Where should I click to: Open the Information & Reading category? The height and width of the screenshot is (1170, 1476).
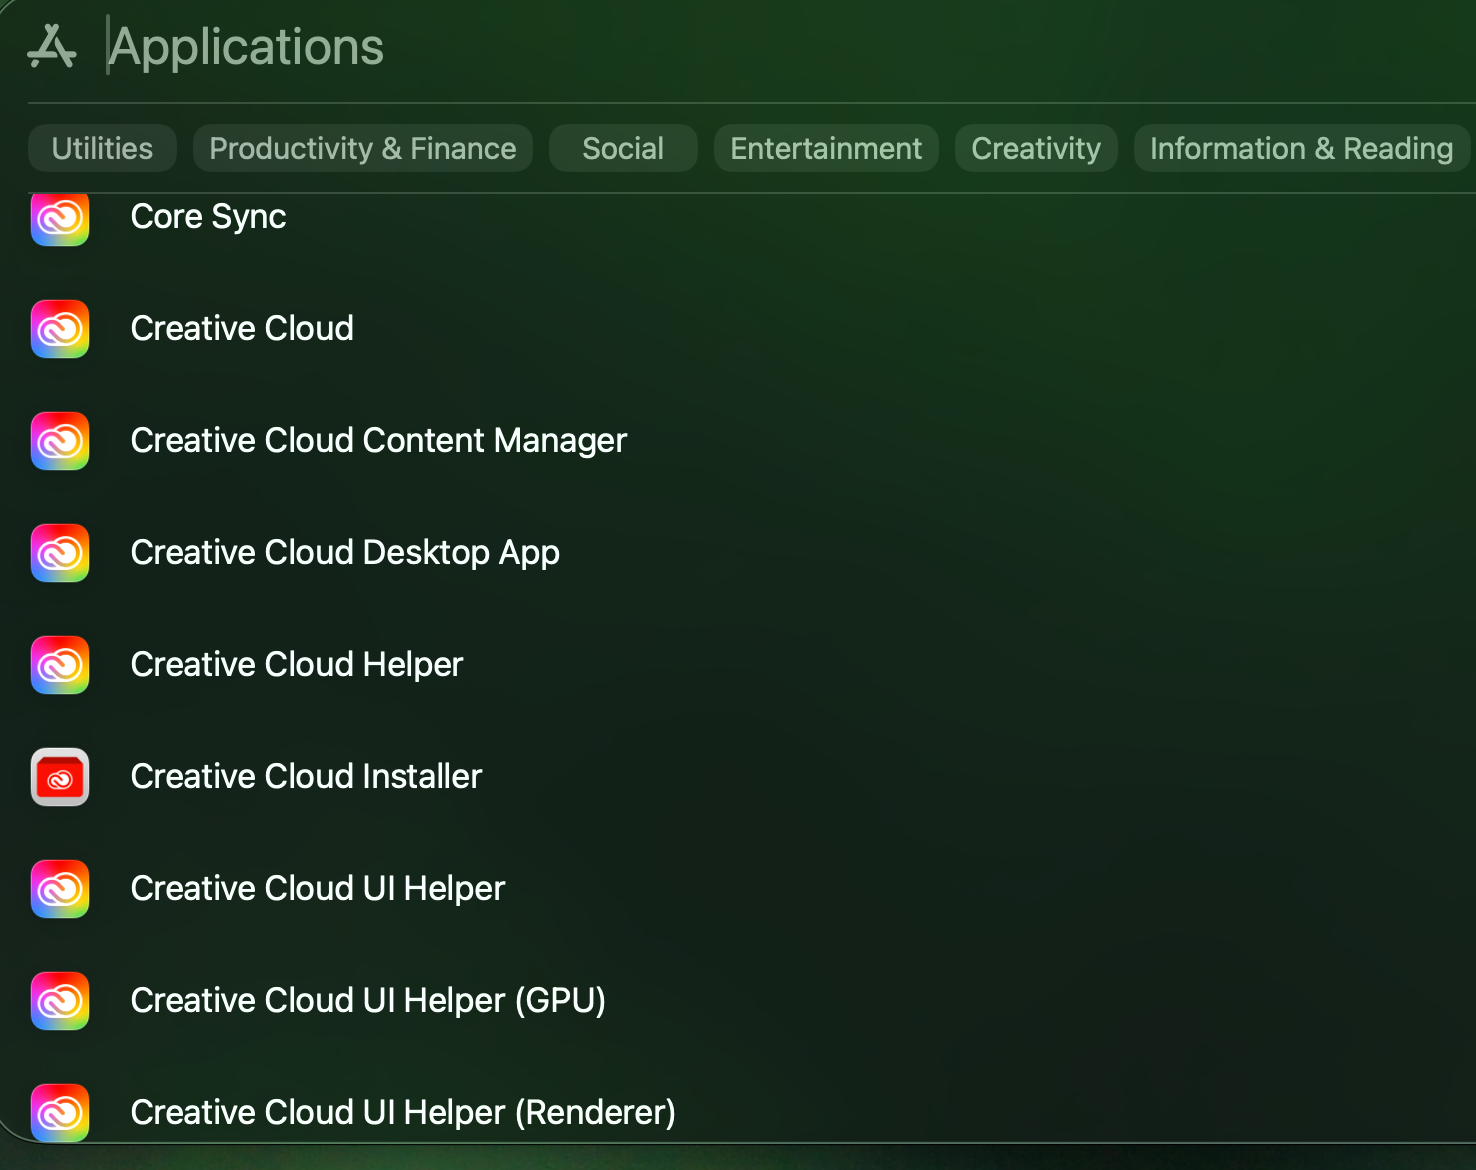[x=1301, y=148]
